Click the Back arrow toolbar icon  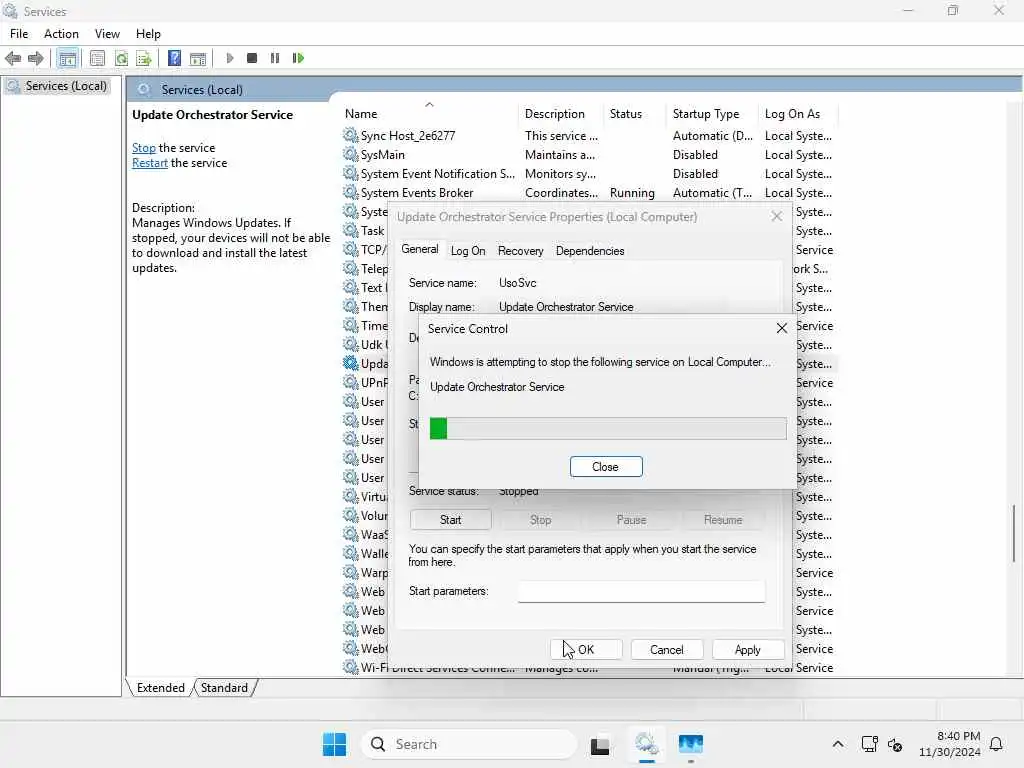[x=12, y=58]
